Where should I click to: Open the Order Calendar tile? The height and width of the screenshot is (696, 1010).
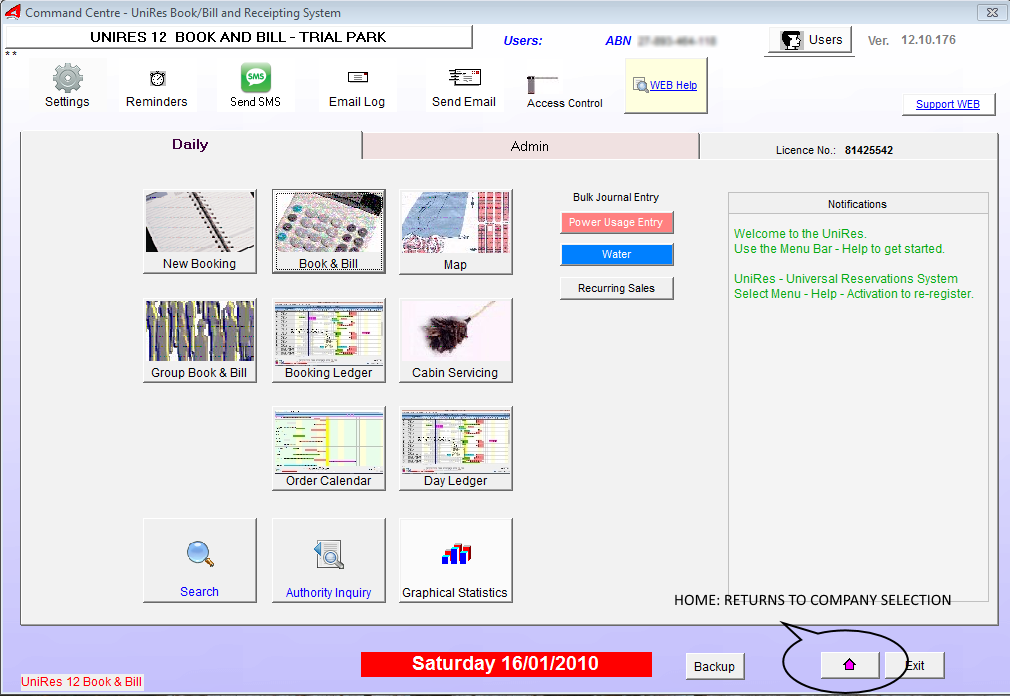click(x=329, y=449)
